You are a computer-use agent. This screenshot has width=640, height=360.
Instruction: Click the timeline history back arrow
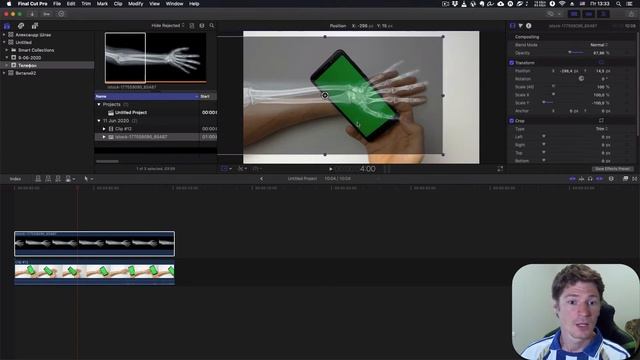pos(262,178)
